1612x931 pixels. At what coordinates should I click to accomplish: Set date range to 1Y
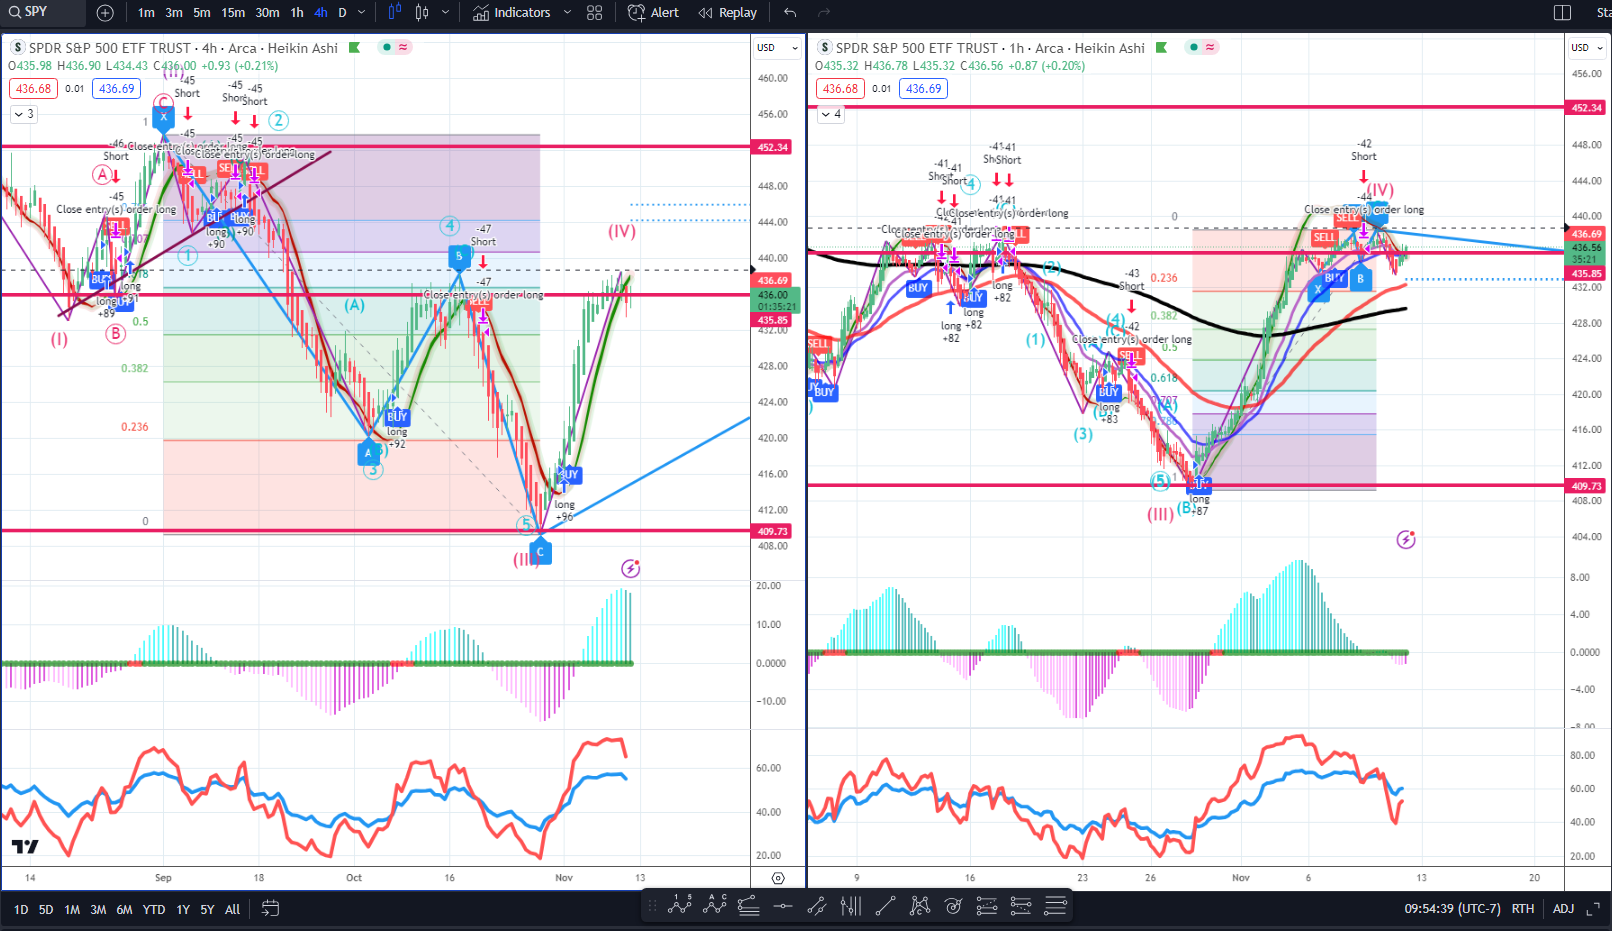point(183,910)
